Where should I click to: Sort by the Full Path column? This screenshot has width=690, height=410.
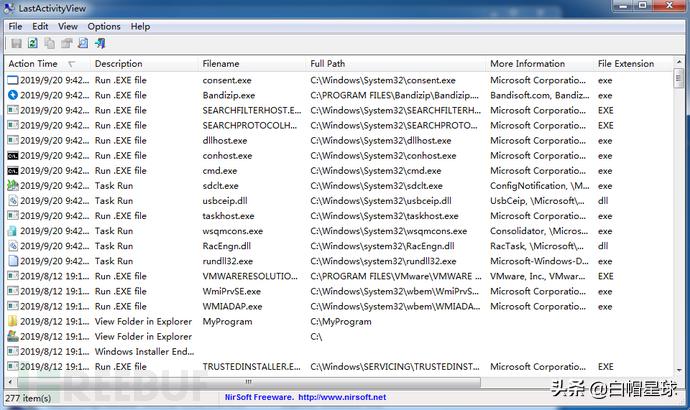pos(396,64)
